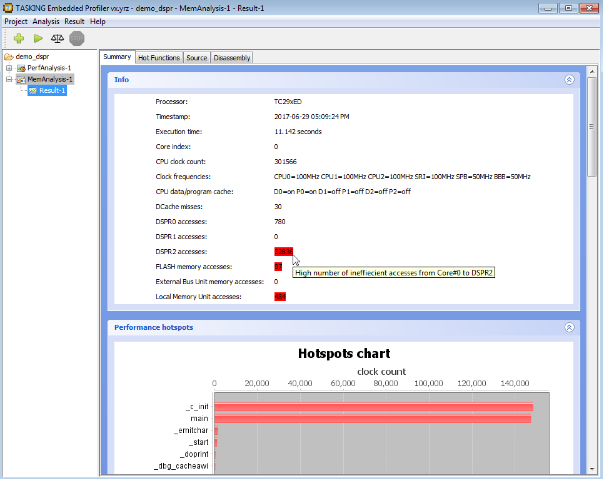
Task: Expand the PerfAnalysis-1 tree node
Action: tap(9, 68)
